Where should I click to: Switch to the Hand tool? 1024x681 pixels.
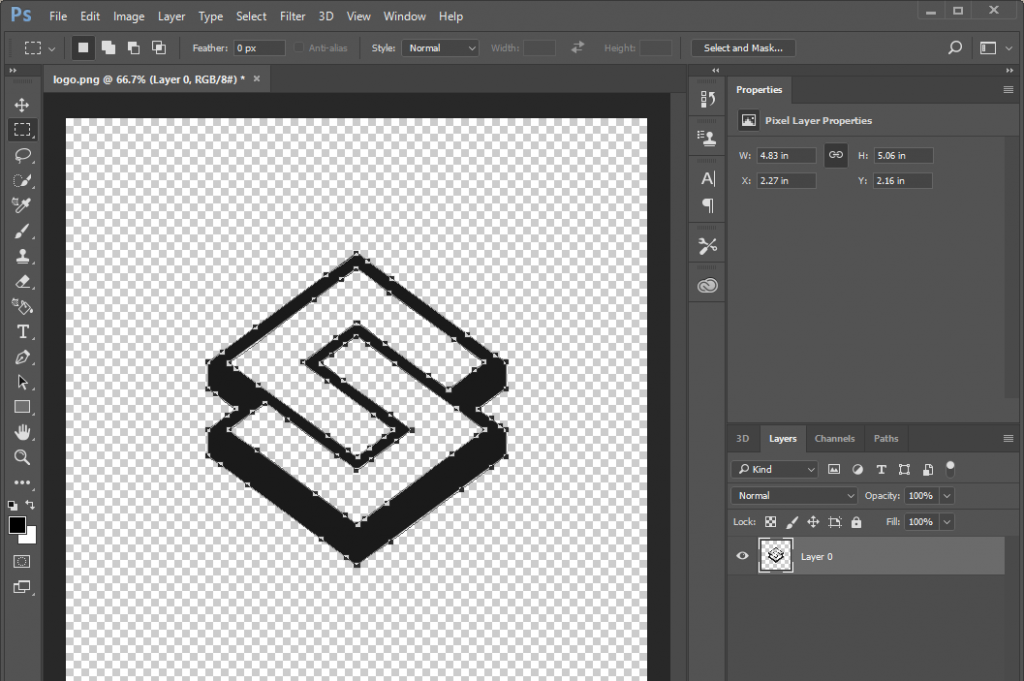click(22, 432)
